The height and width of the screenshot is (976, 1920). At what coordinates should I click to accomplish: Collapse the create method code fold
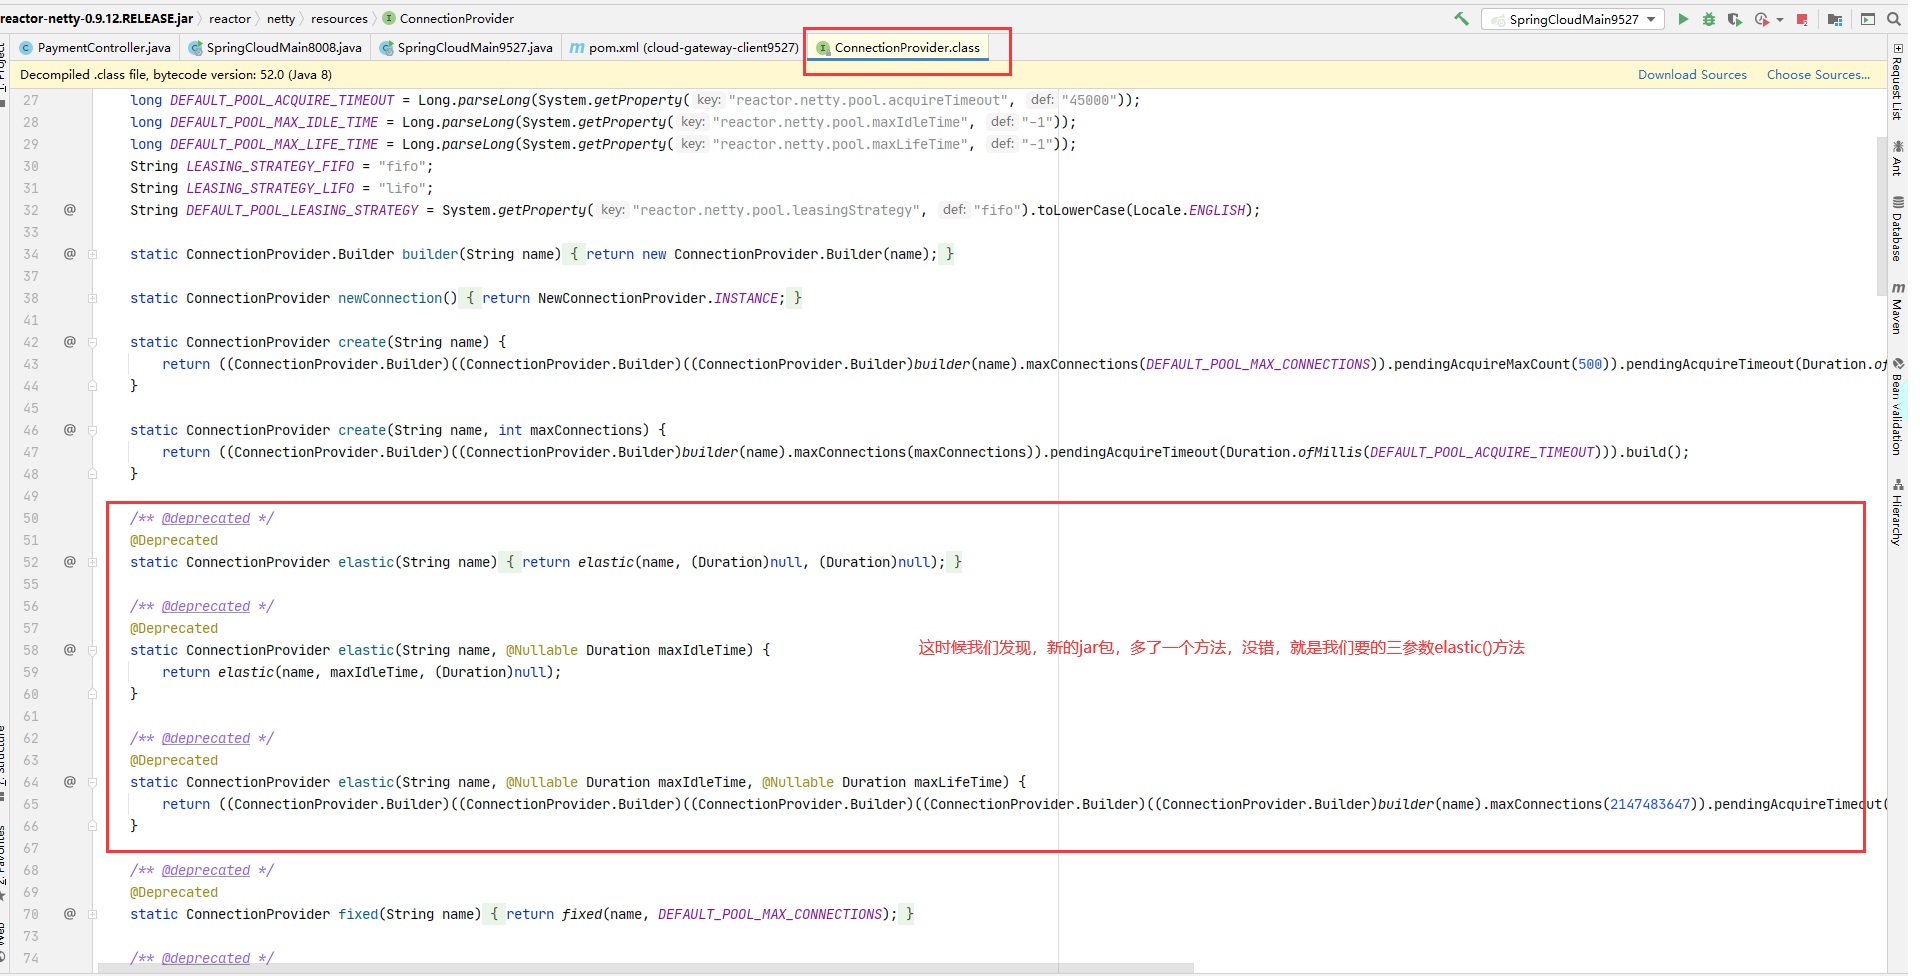[x=91, y=341]
